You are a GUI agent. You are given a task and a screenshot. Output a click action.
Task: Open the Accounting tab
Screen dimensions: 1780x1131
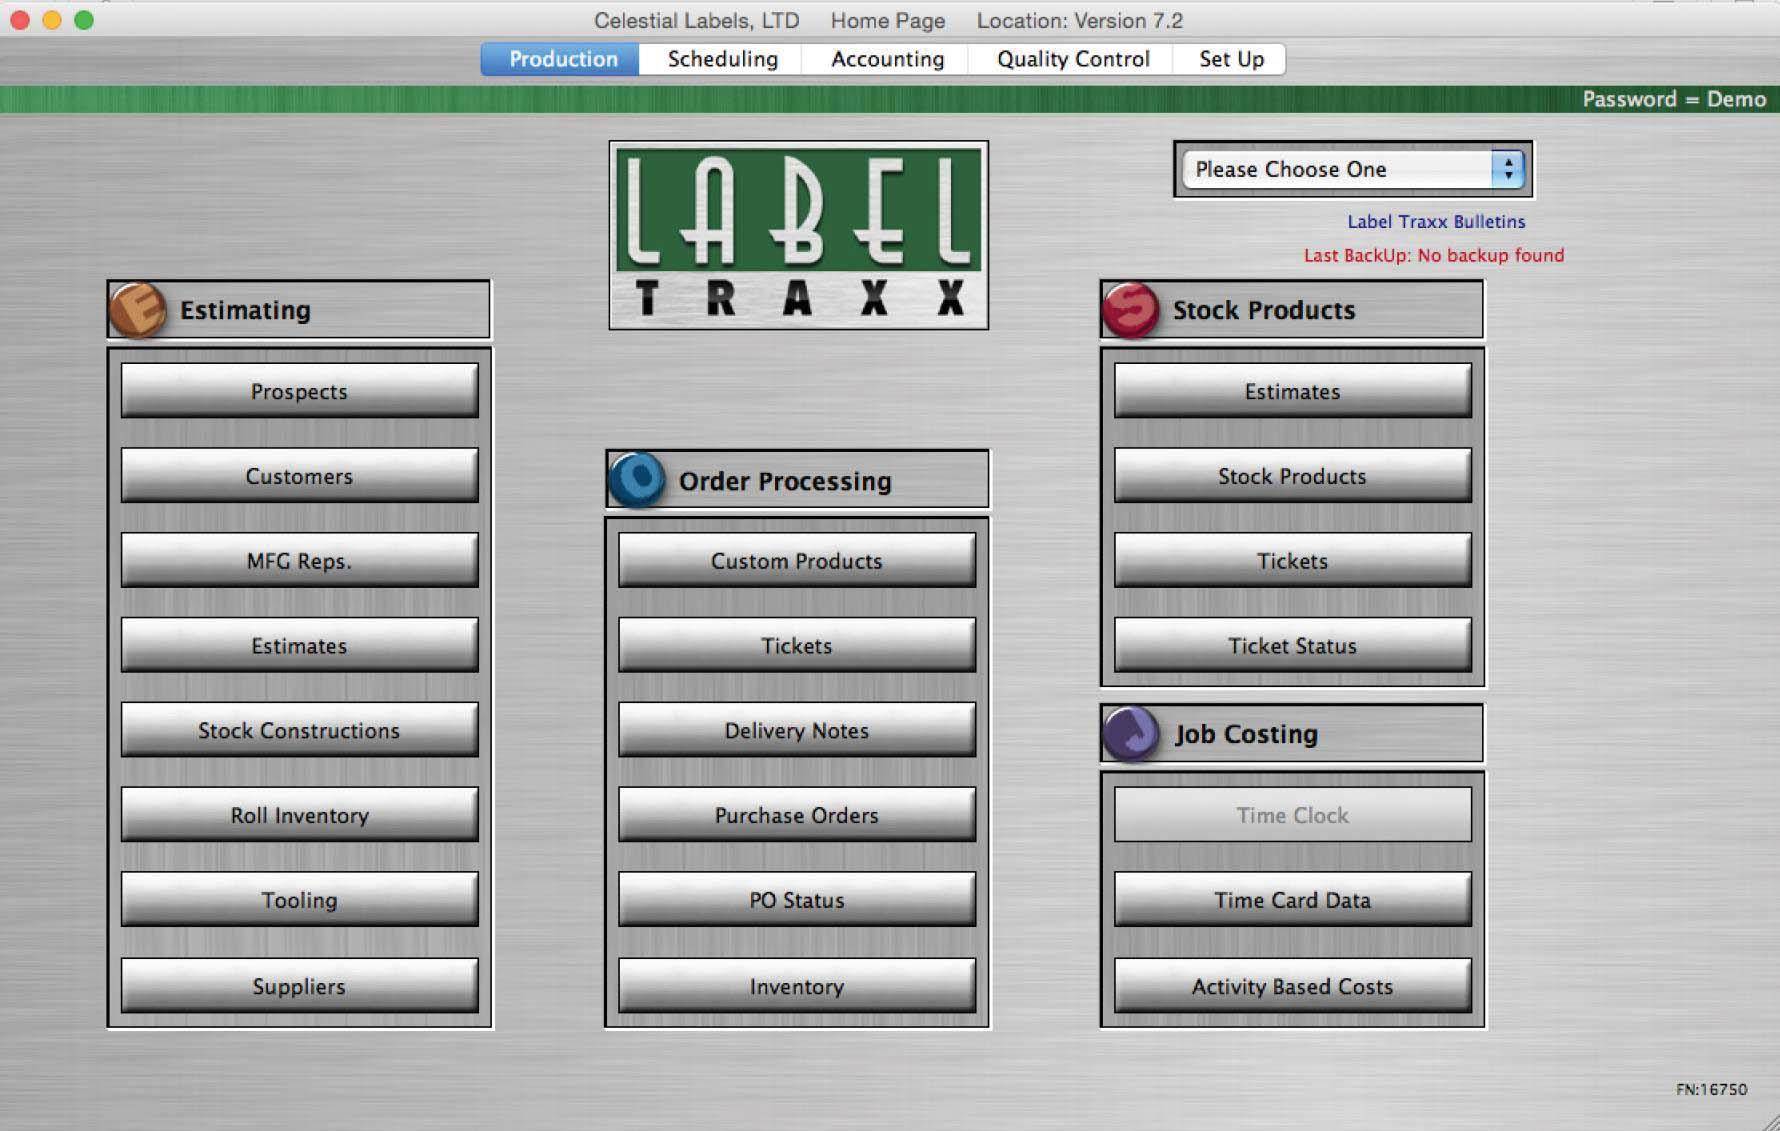[x=887, y=59]
